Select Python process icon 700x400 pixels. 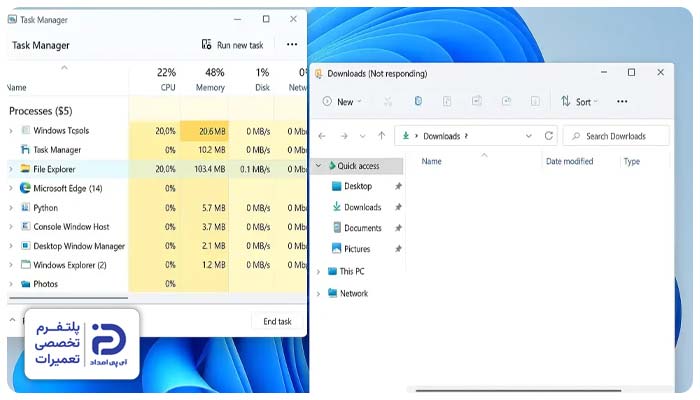coord(25,208)
